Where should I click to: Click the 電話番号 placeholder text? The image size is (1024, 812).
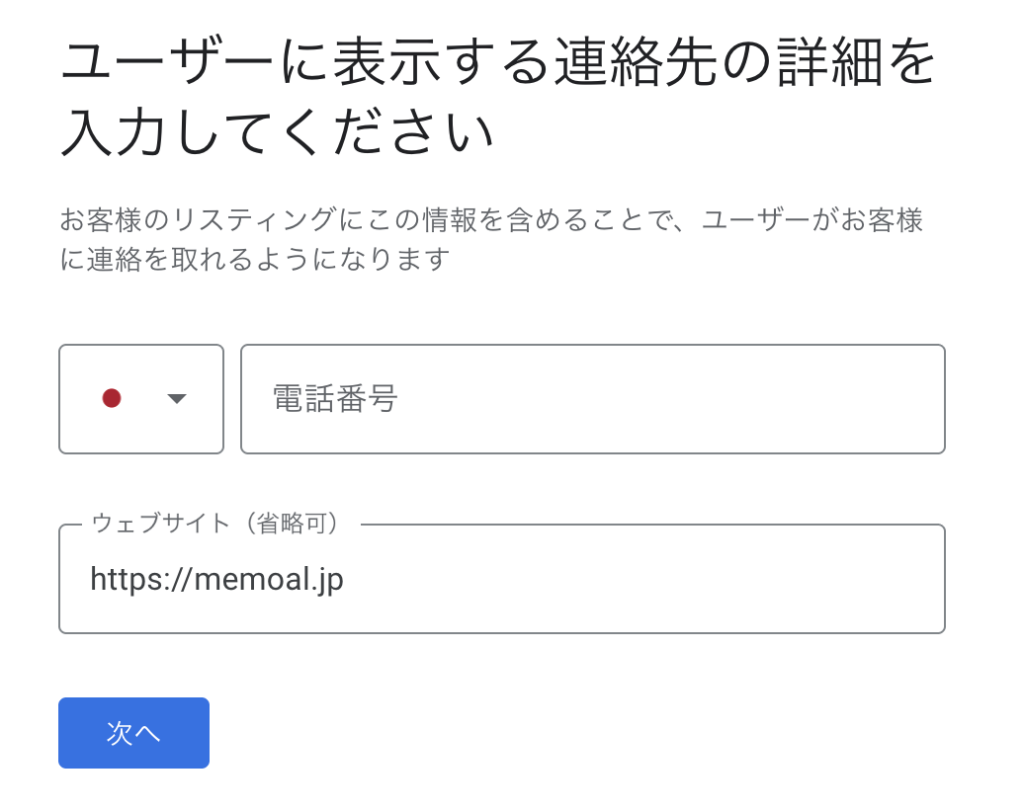[334, 398]
